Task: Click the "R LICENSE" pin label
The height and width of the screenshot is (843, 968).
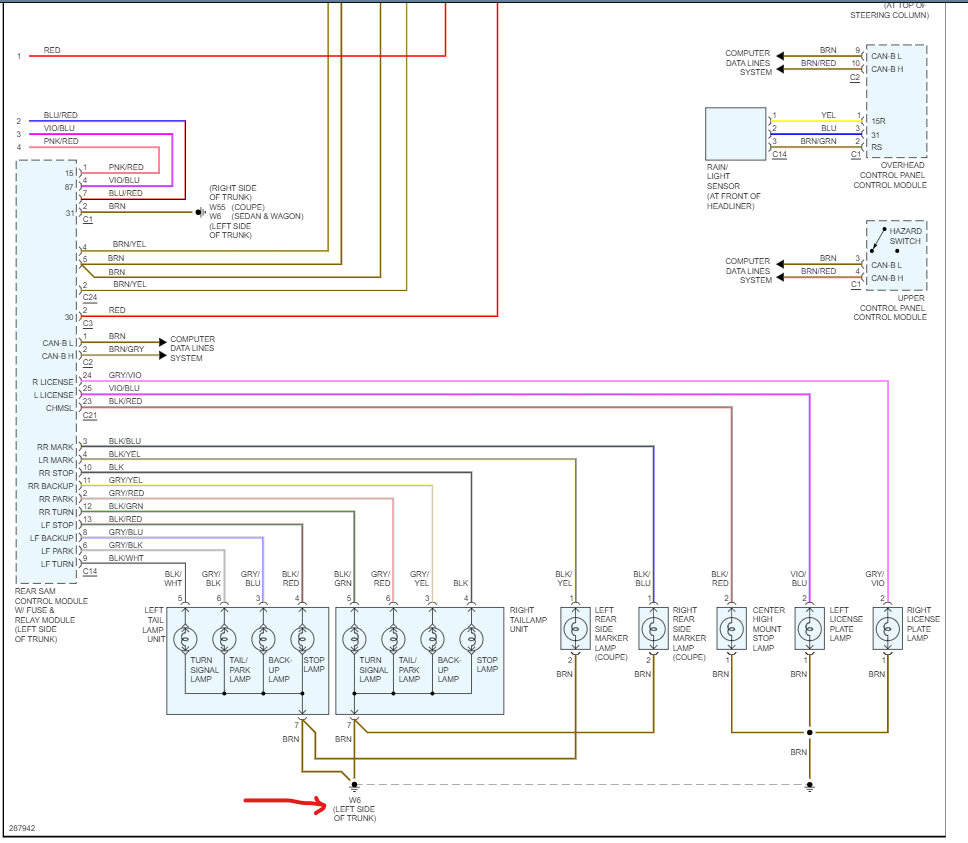Action: 52,383
